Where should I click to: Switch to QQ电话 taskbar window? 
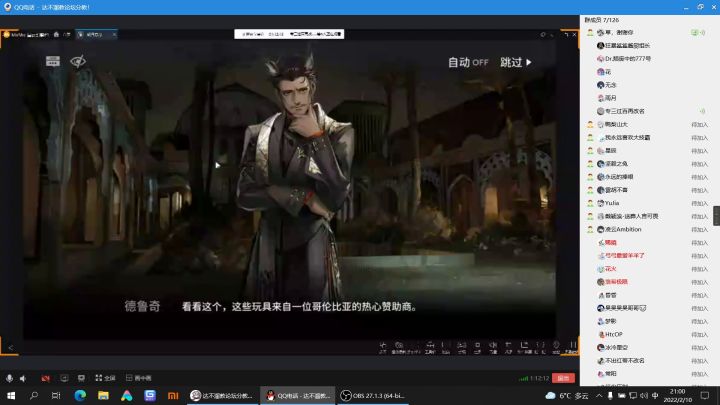point(298,395)
